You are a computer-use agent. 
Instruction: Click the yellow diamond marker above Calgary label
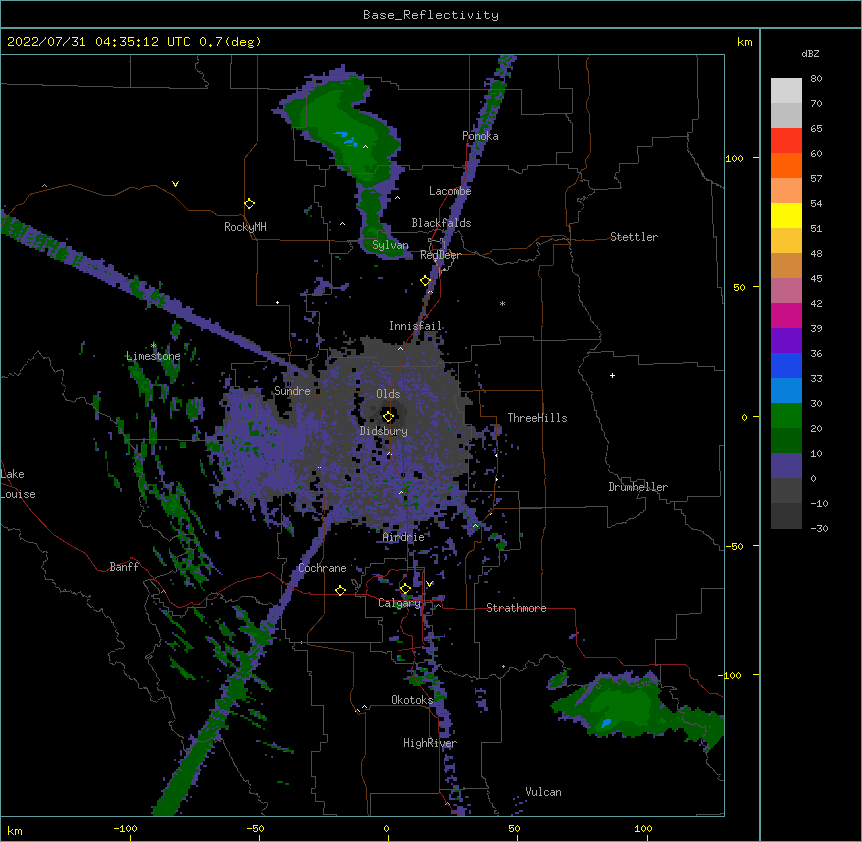[406, 589]
